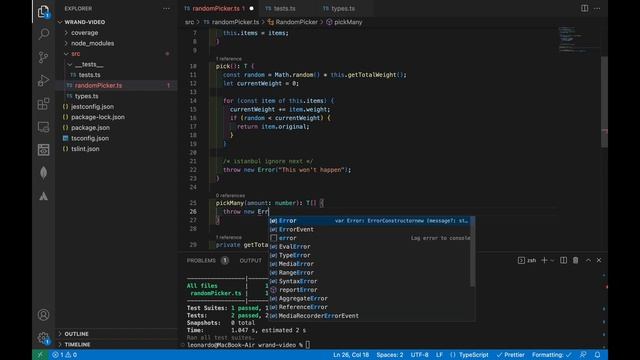Image resolution: width=640 pixels, height=360 pixels.
Task: Open editor more actions ellipsis
Action: pos(597,8)
